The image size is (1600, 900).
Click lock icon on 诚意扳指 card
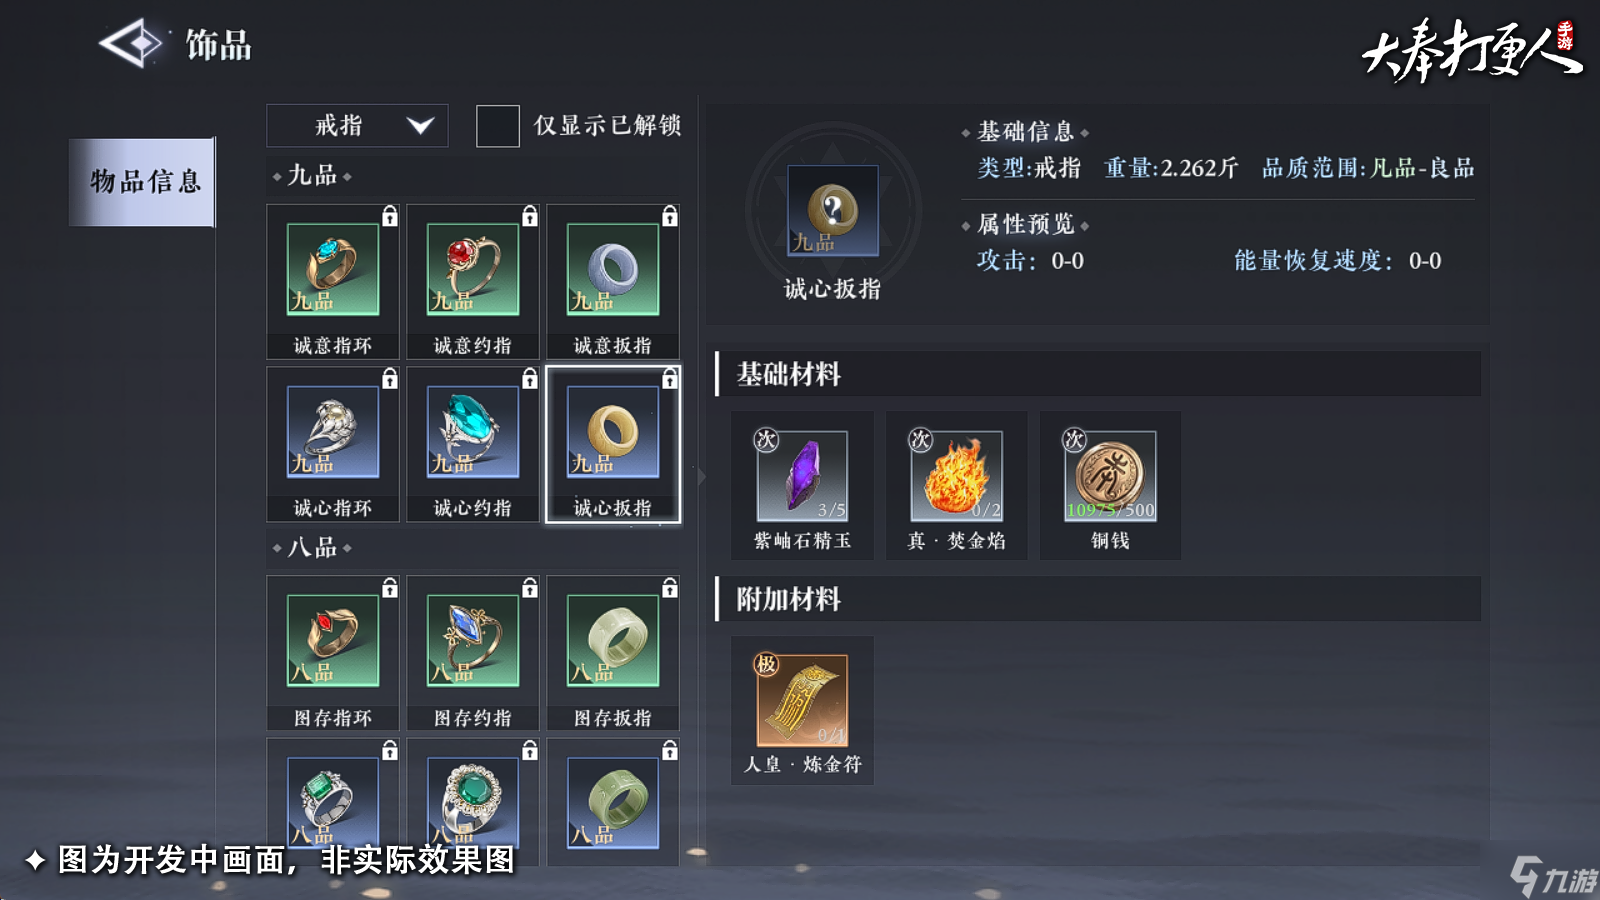coord(669,215)
